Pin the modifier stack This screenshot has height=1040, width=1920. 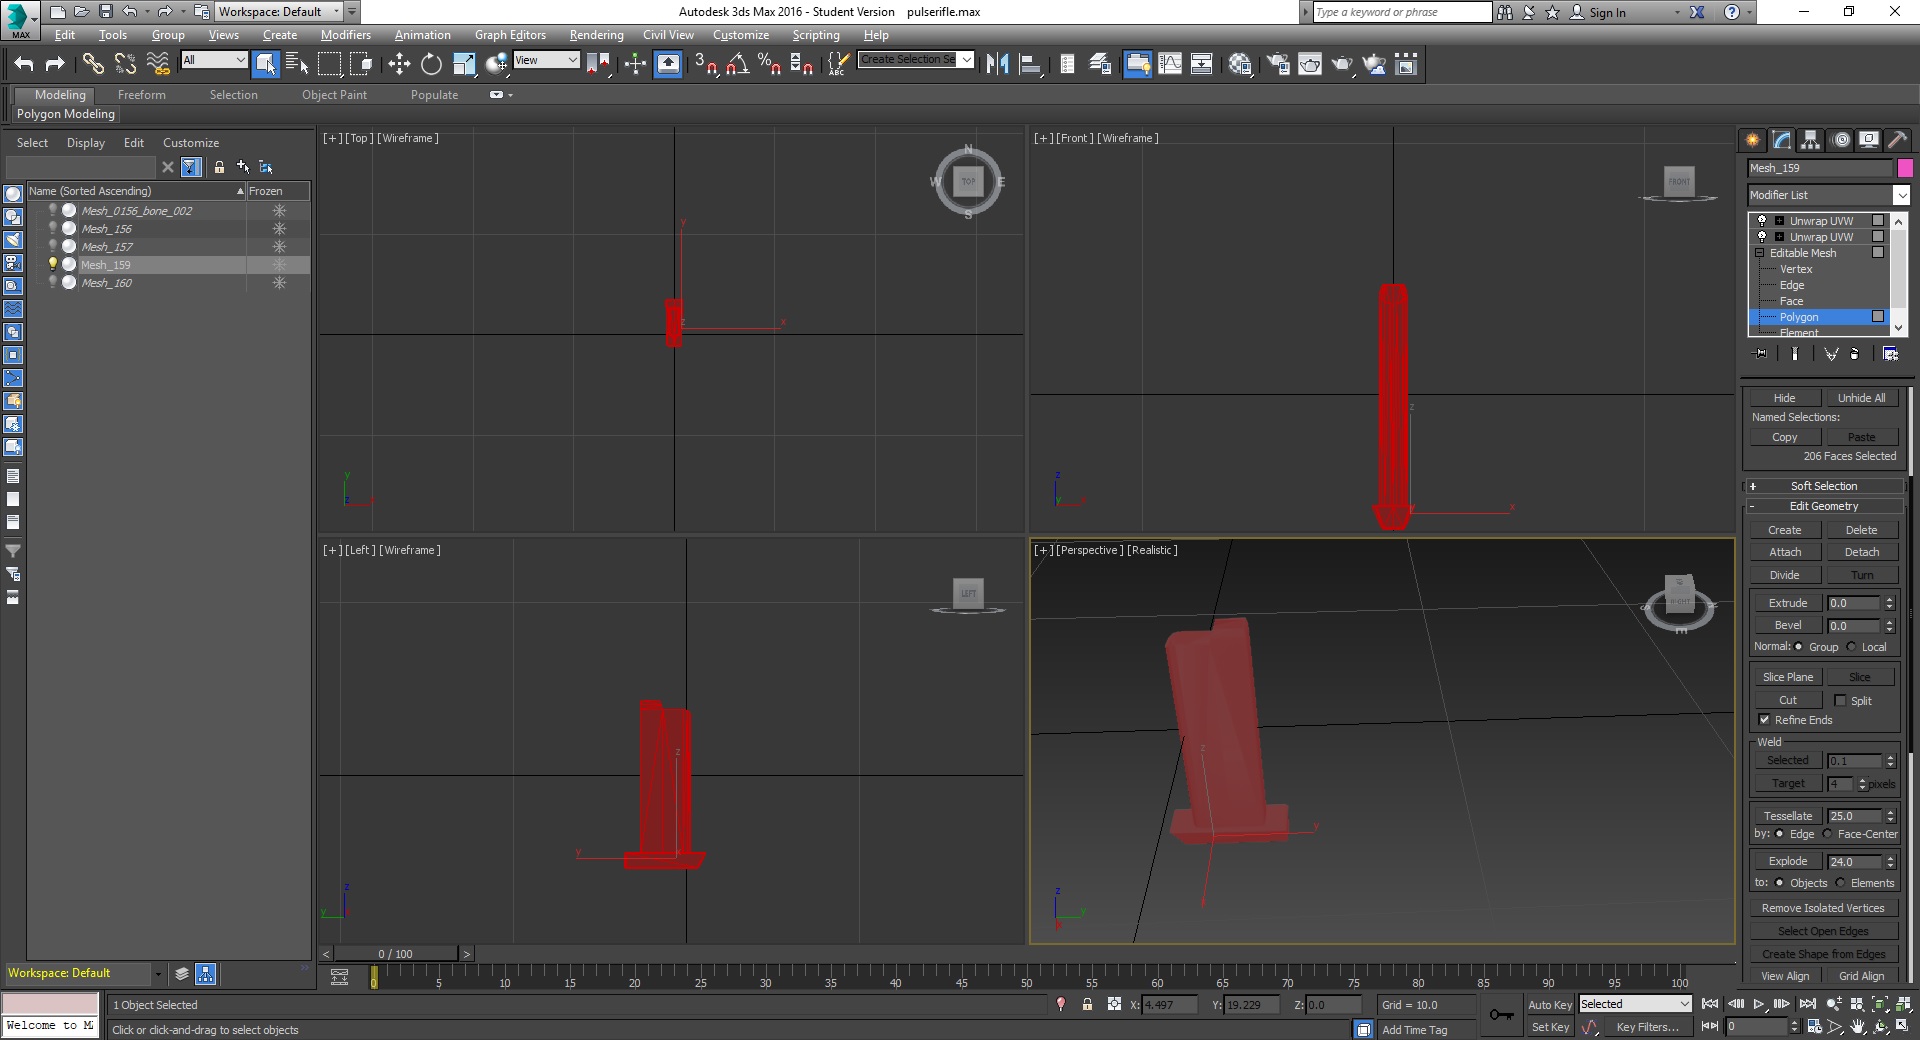click(1761, 353)
